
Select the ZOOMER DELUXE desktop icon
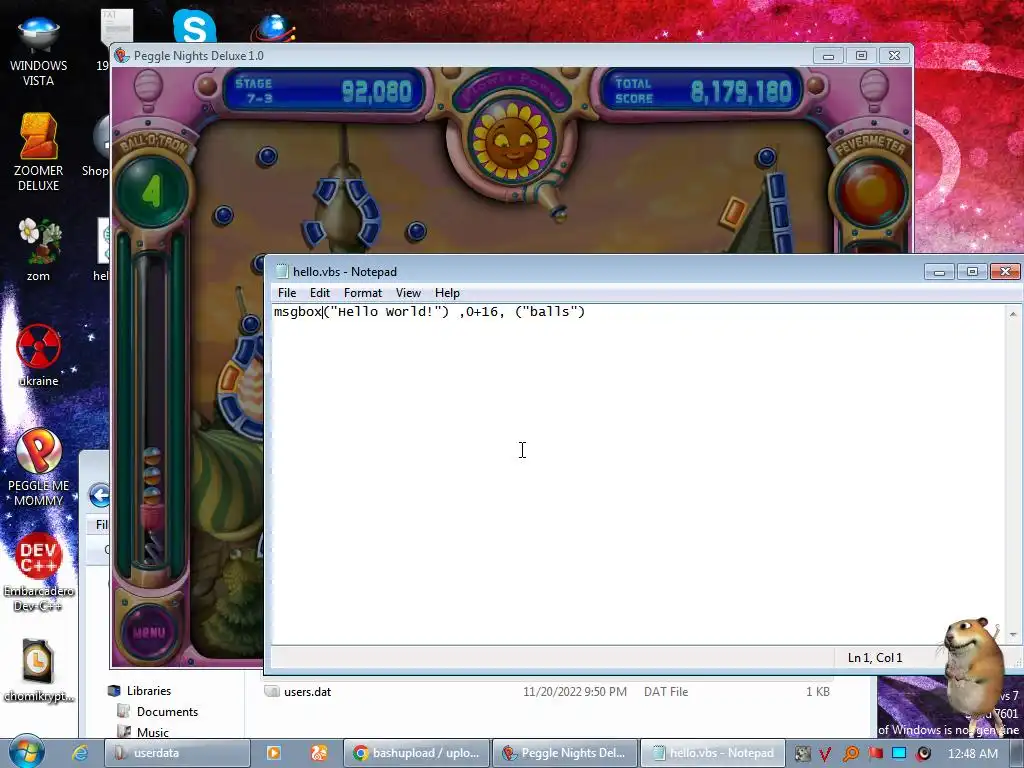[x=39, y=152]
